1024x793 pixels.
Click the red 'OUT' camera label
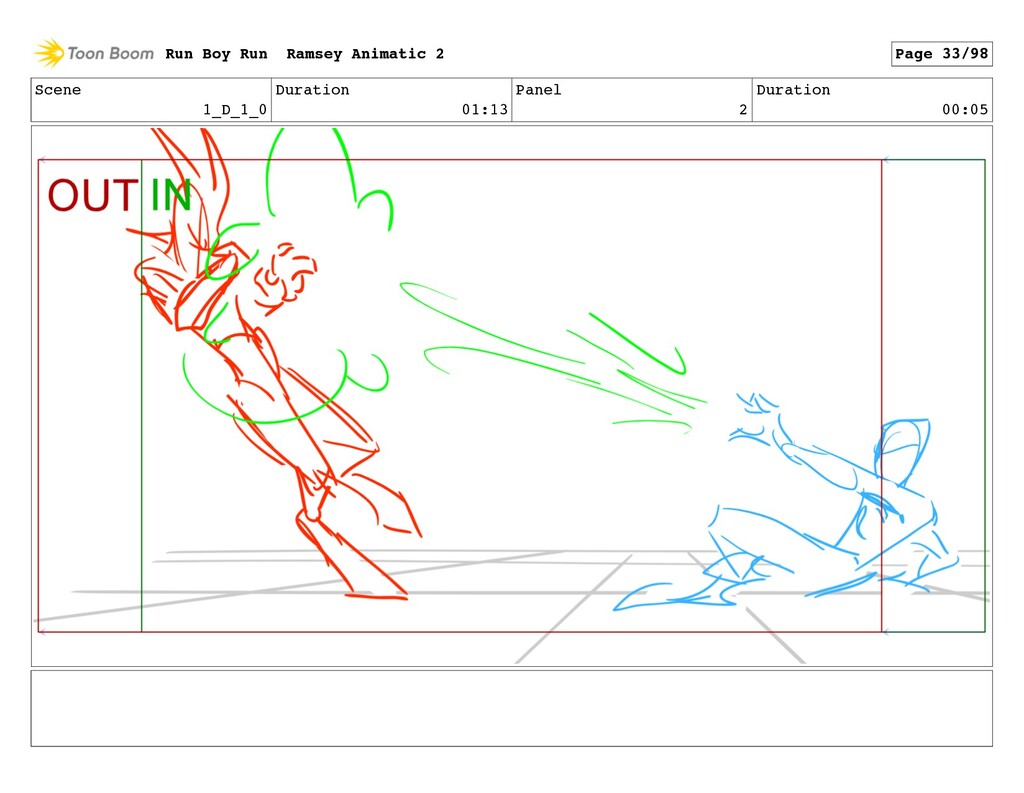[x=92, y=195]
